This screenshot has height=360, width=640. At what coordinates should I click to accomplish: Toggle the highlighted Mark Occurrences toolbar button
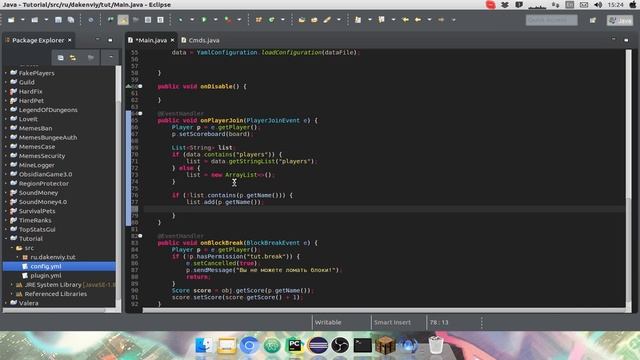[123, 20]
